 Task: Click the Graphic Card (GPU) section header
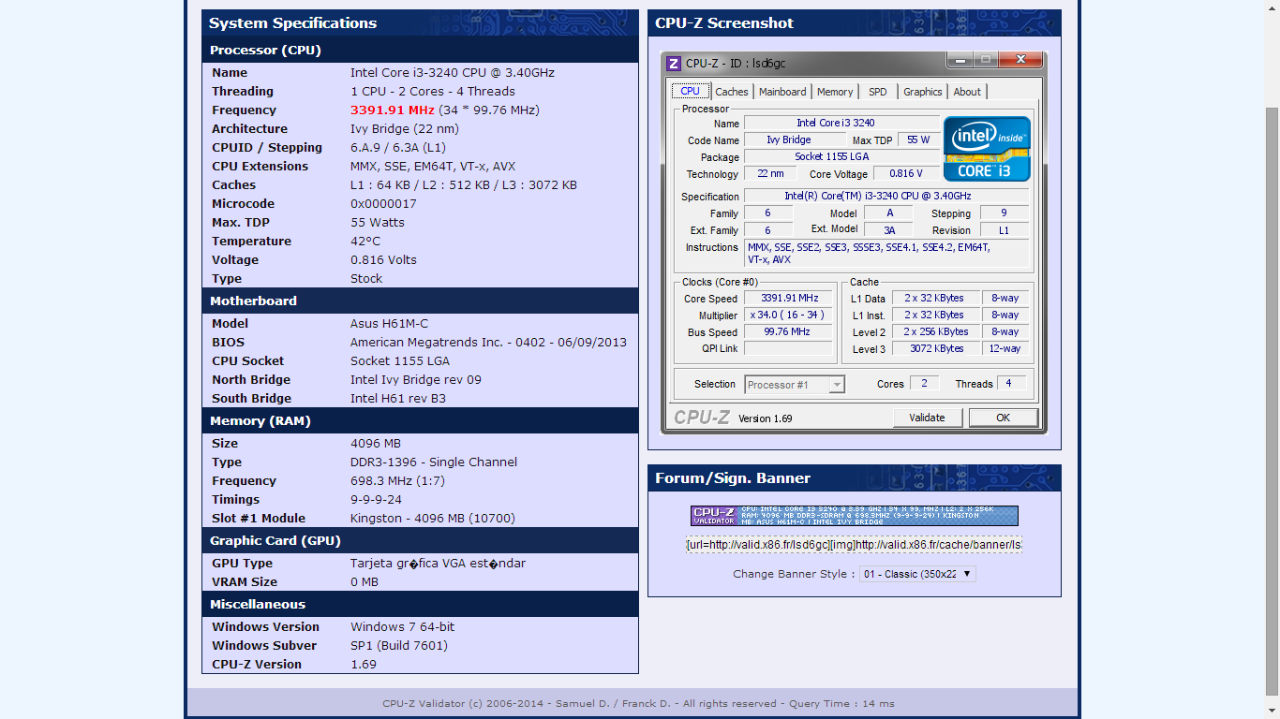(420, 541)
